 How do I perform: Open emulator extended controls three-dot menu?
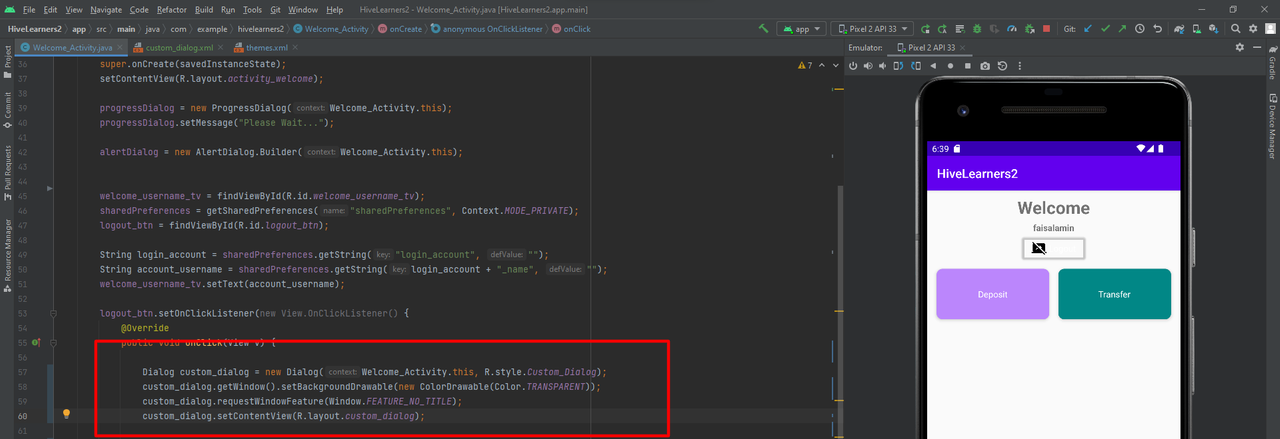[x=1020, y=66]
